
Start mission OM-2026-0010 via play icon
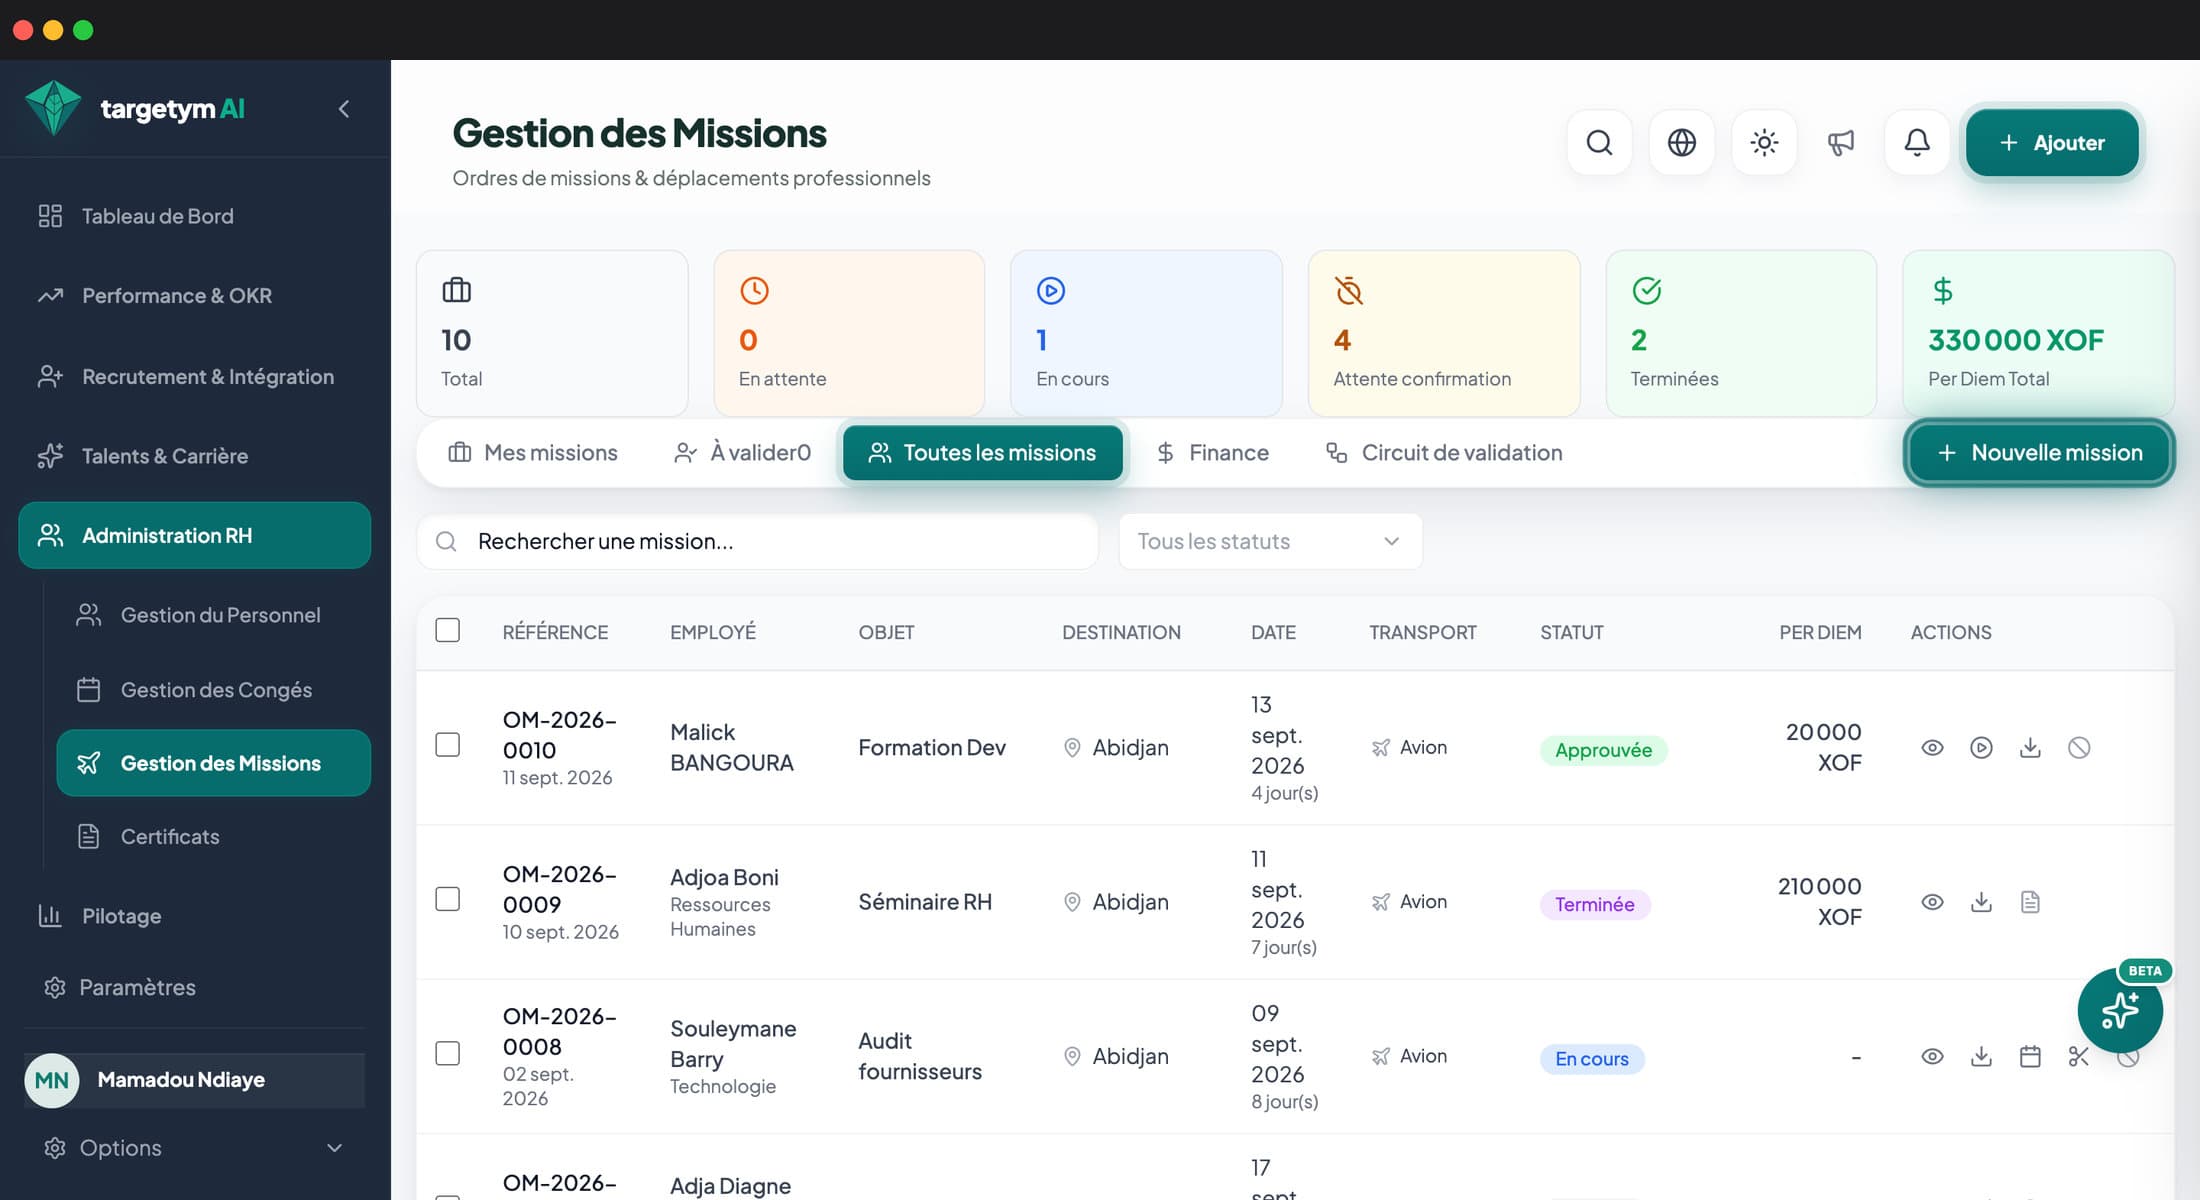[x=1981, y=748]
